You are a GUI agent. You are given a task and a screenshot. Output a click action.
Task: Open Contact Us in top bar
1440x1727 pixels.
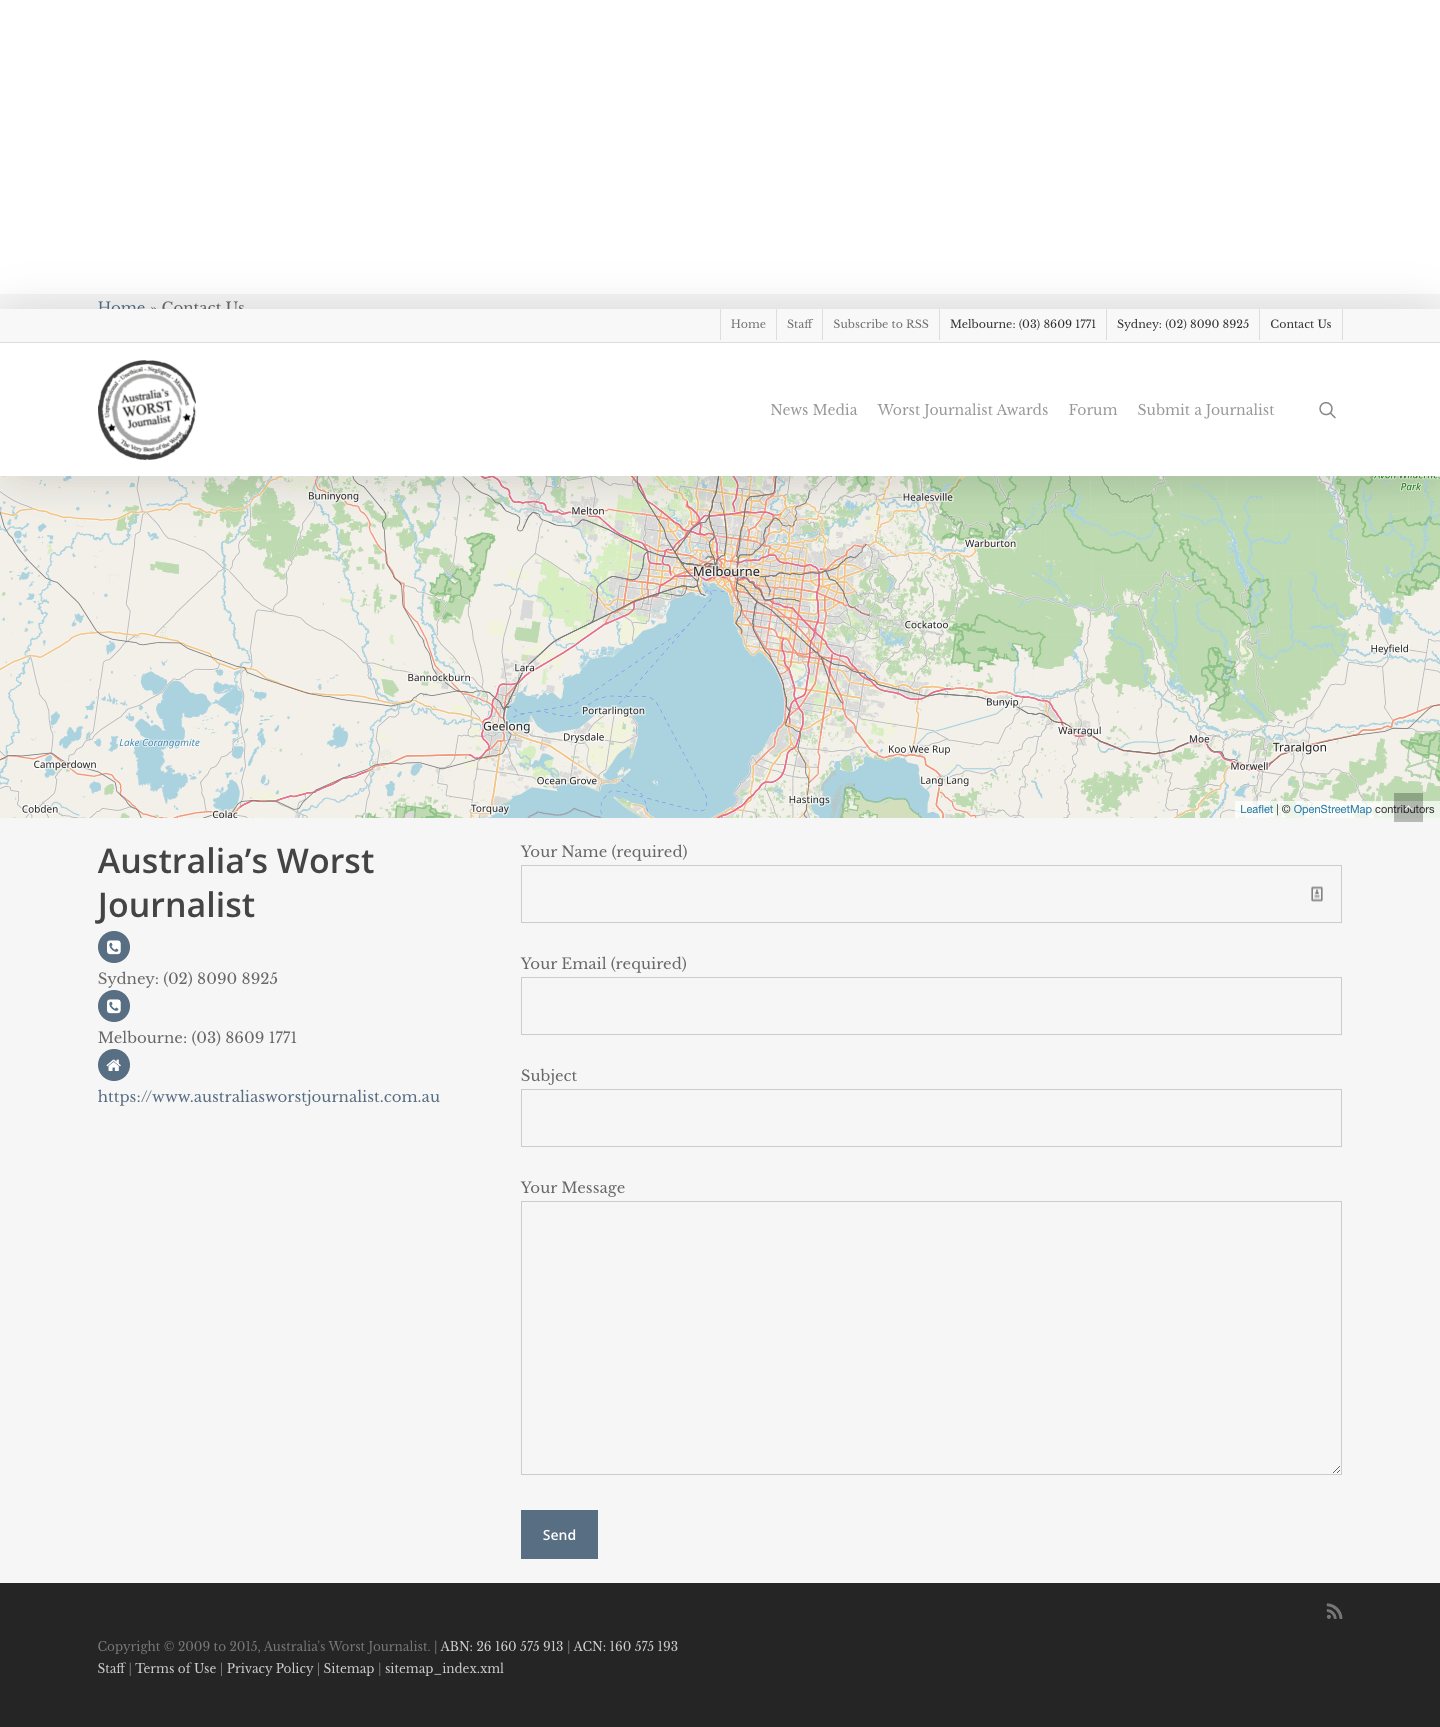point(1301,324)
